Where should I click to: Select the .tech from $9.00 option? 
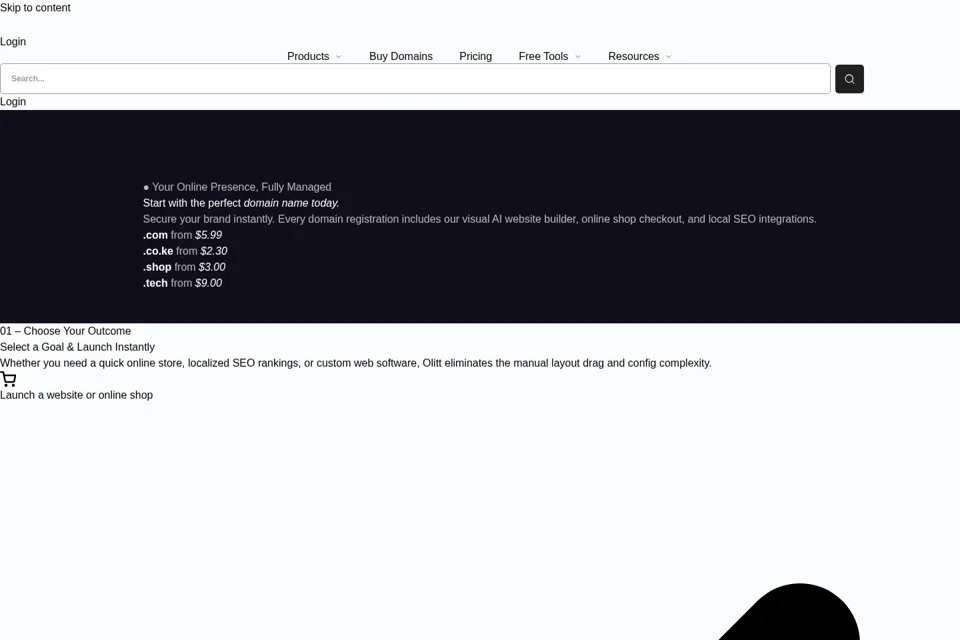[182, 283]
